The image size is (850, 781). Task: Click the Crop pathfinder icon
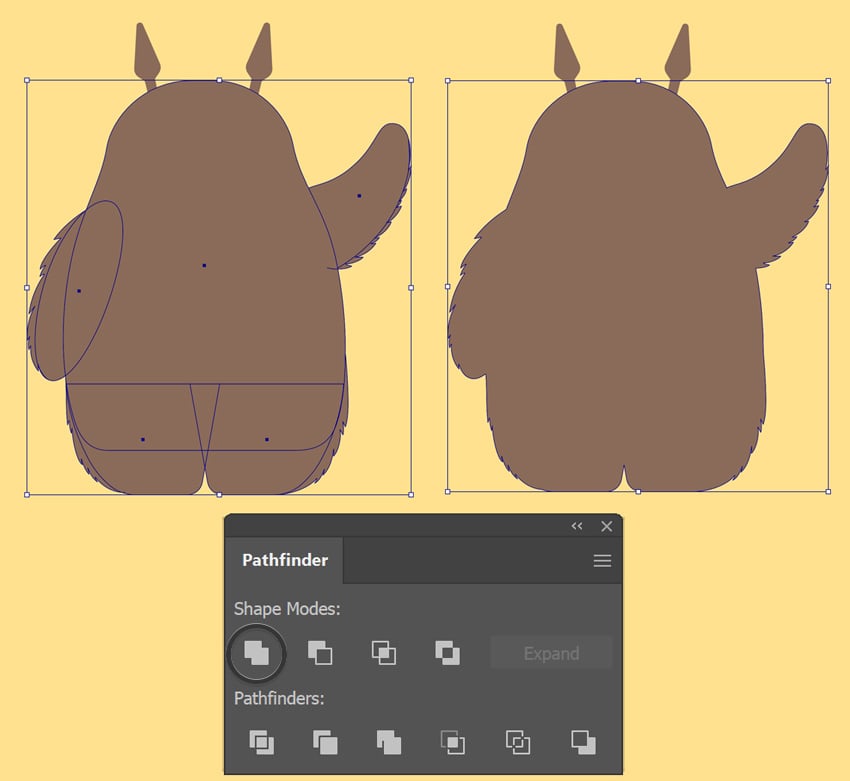pos(453,742)
